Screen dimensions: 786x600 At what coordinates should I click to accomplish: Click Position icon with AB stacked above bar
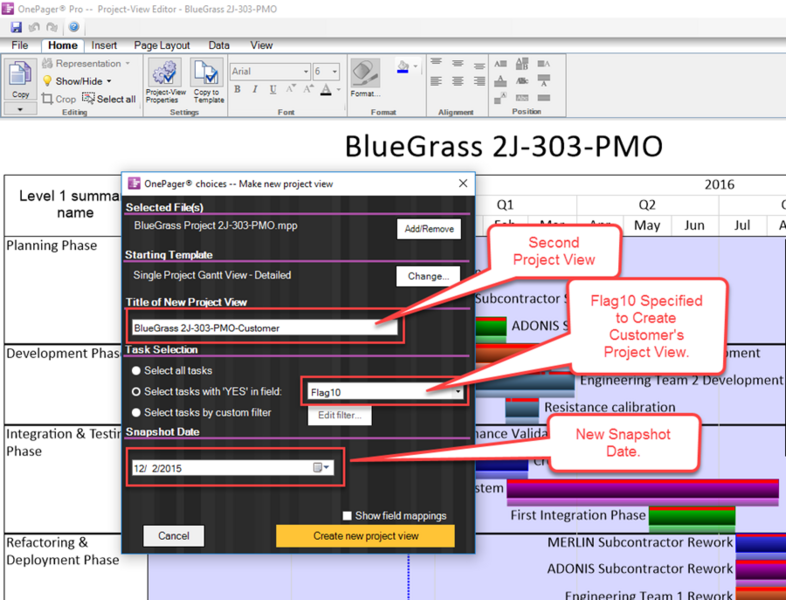[522, 64]
